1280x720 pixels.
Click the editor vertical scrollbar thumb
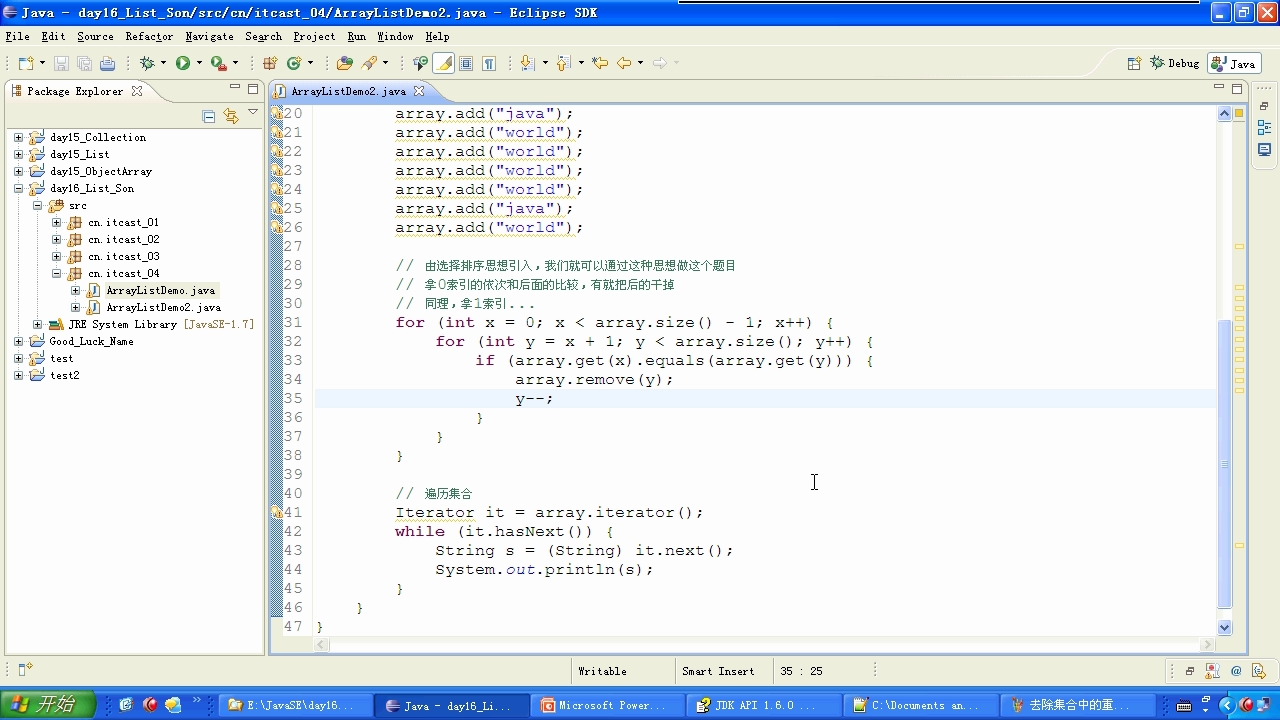pyautogui.click(x=1225, y=463)
